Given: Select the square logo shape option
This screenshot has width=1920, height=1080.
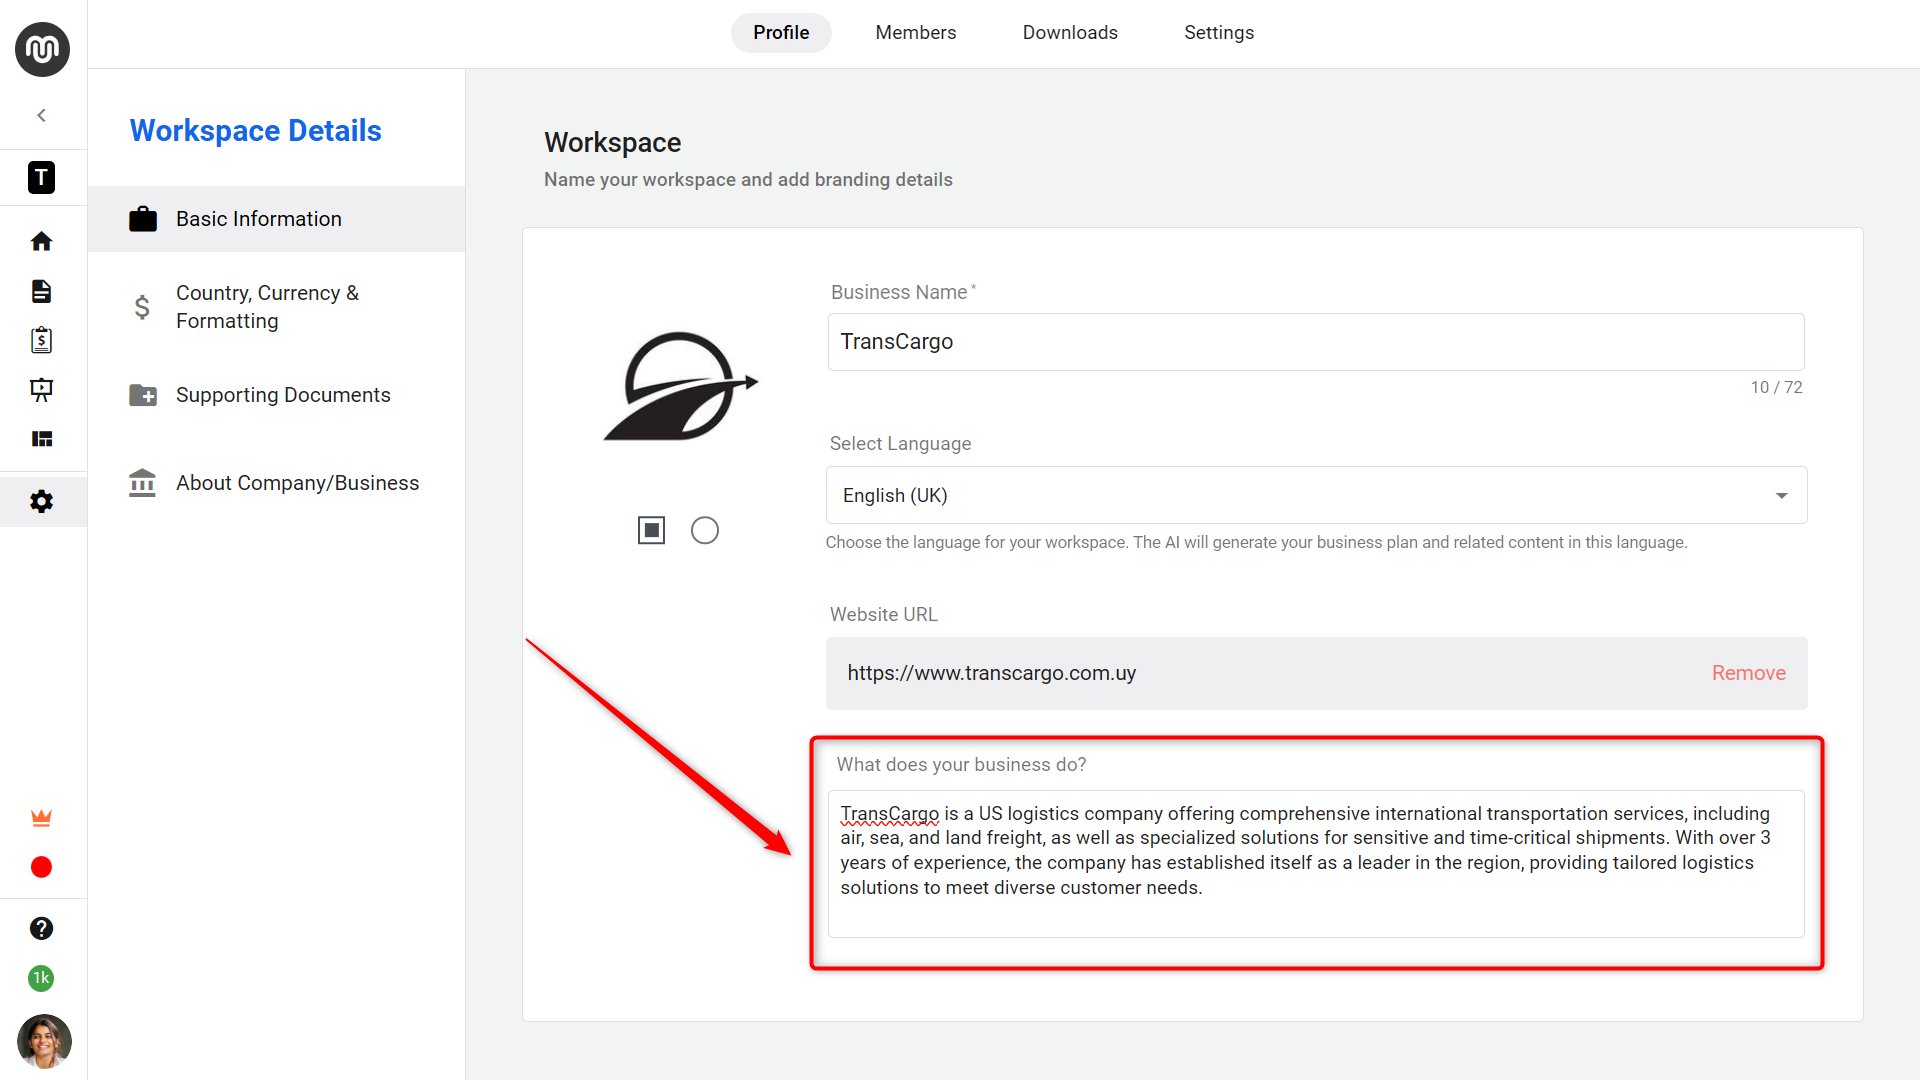Looking at the screenshot, I should pos(651,530).
